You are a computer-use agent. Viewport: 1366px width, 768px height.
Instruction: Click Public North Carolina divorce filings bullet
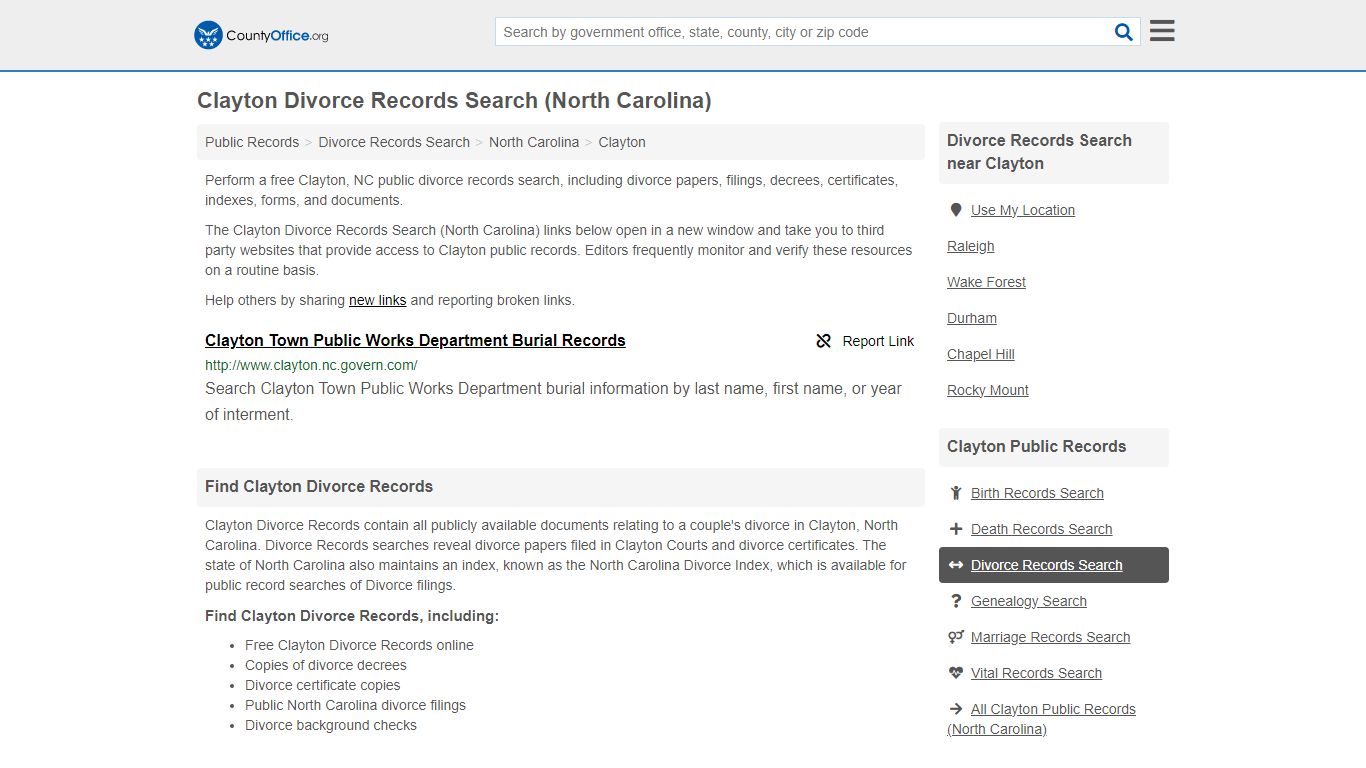(355, 705)
